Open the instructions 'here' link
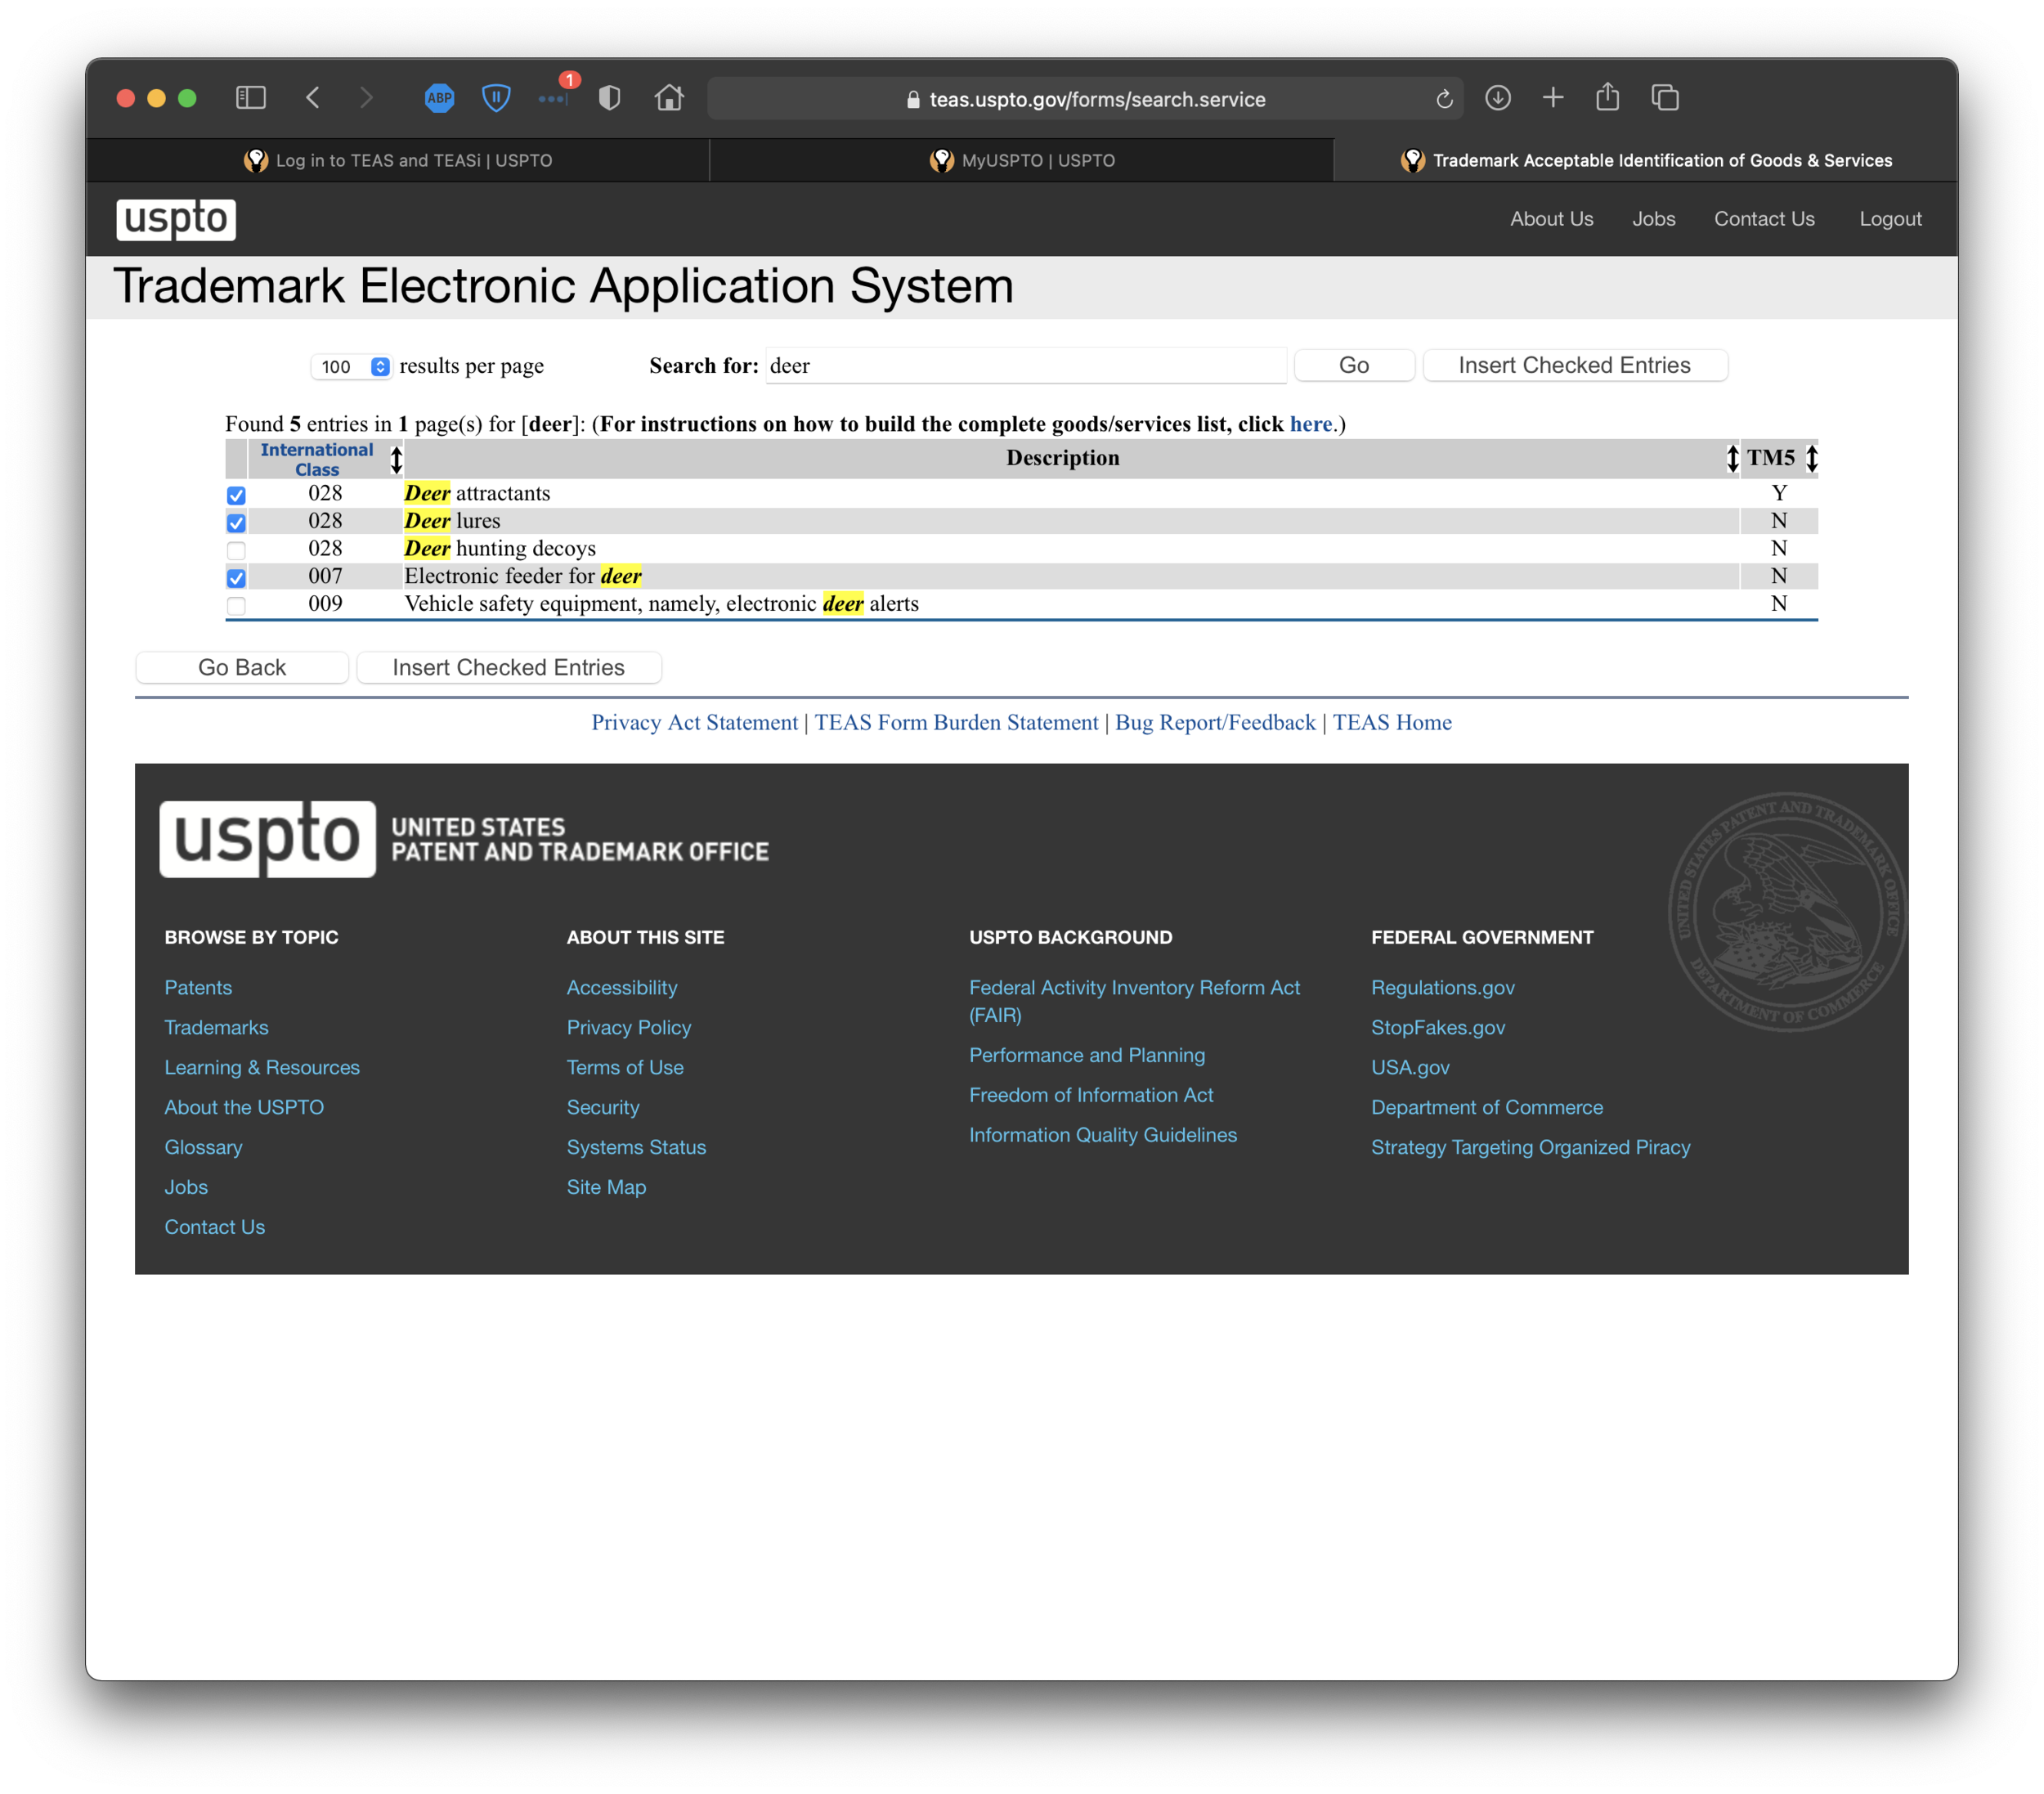 [1310, 424]
